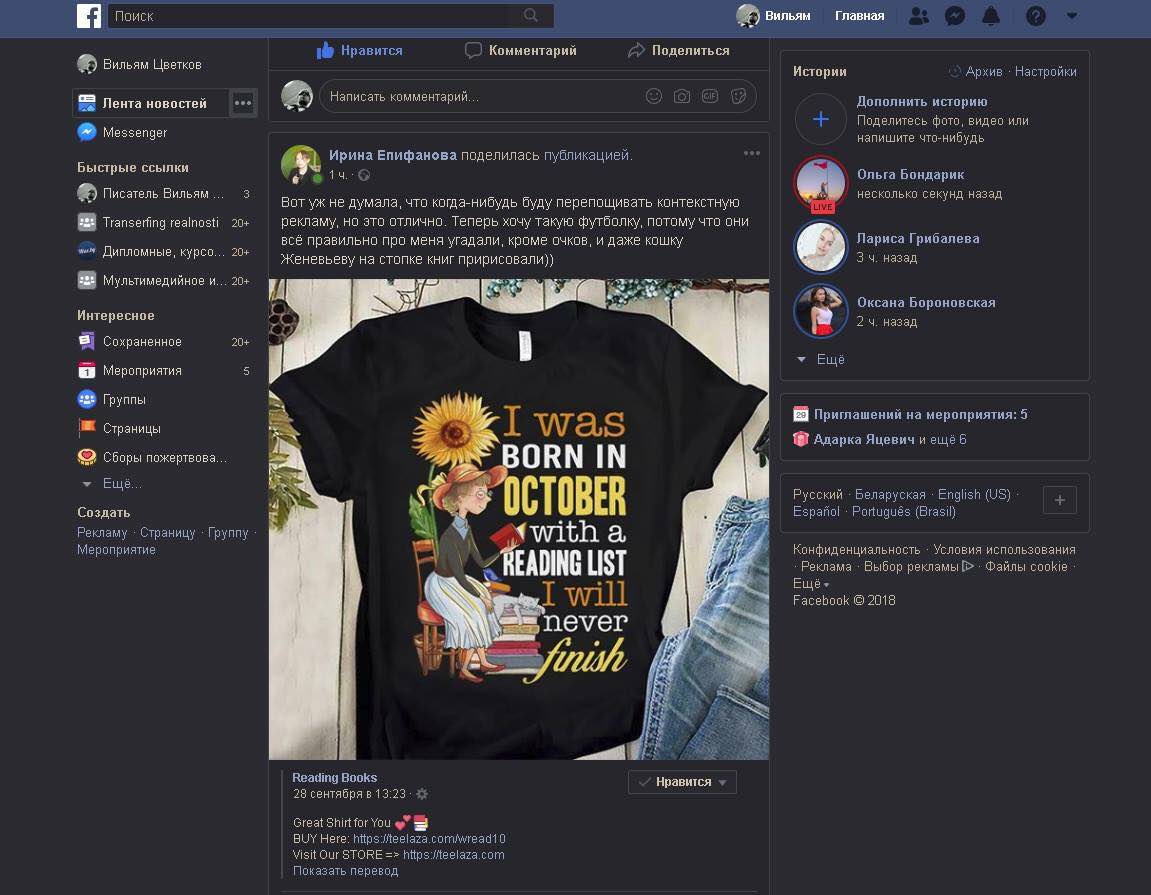Expand footer Ещё dropdown
Viewport: 1151px width, 895px height.
tap(810, 584)
